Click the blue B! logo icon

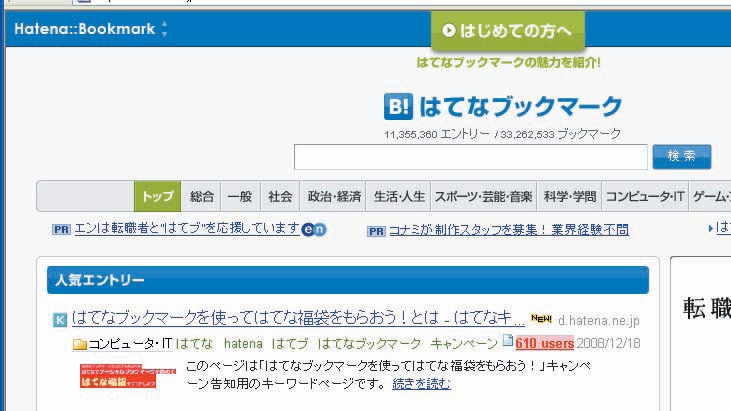tap(398, 106)
